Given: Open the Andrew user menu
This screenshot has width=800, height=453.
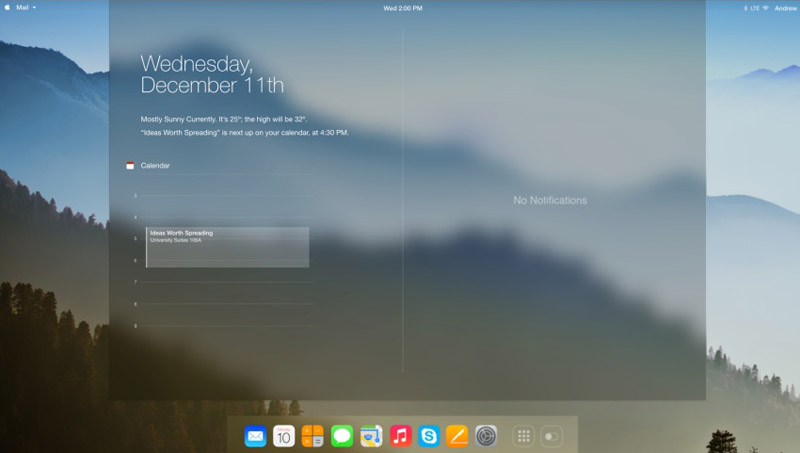Looking at the screenshot, I should pyautogui.click(x=785, y=8).
